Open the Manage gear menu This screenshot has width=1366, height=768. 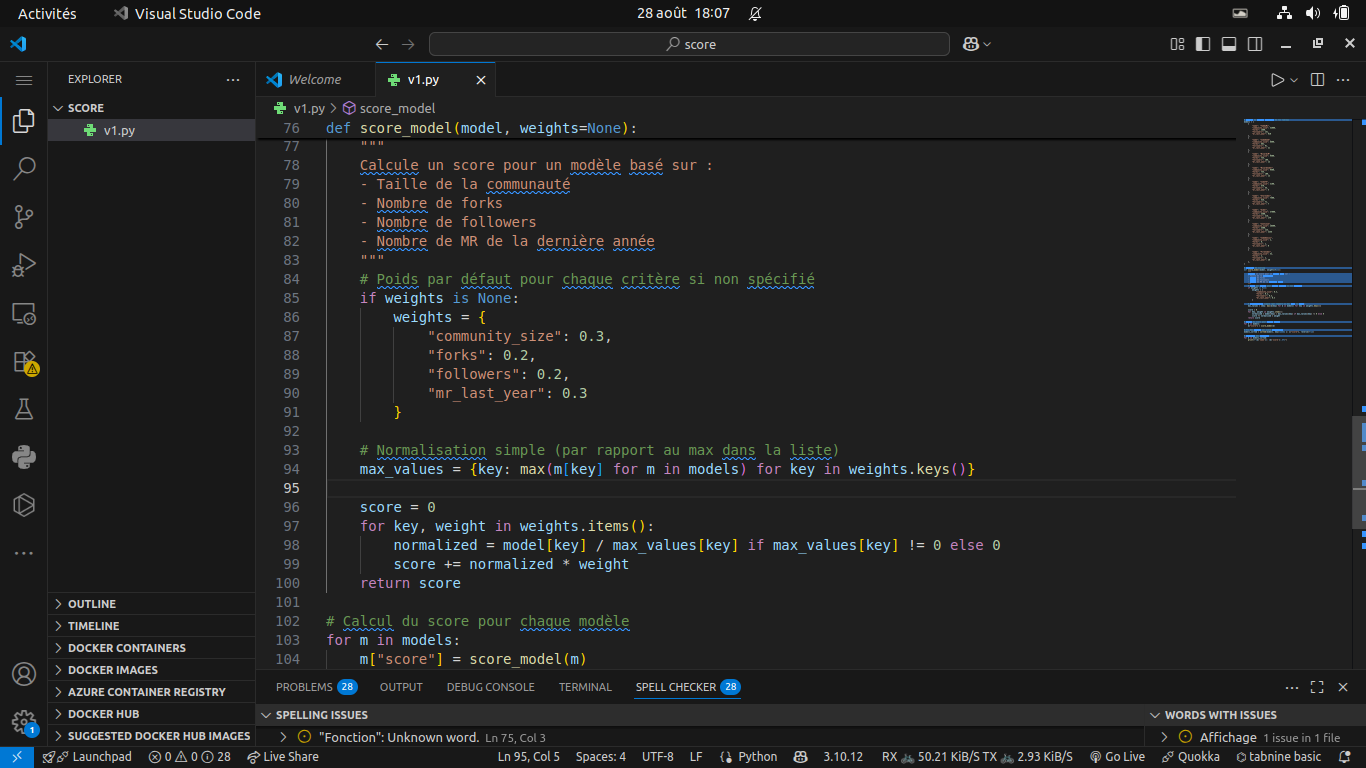(x=24, y=722)
